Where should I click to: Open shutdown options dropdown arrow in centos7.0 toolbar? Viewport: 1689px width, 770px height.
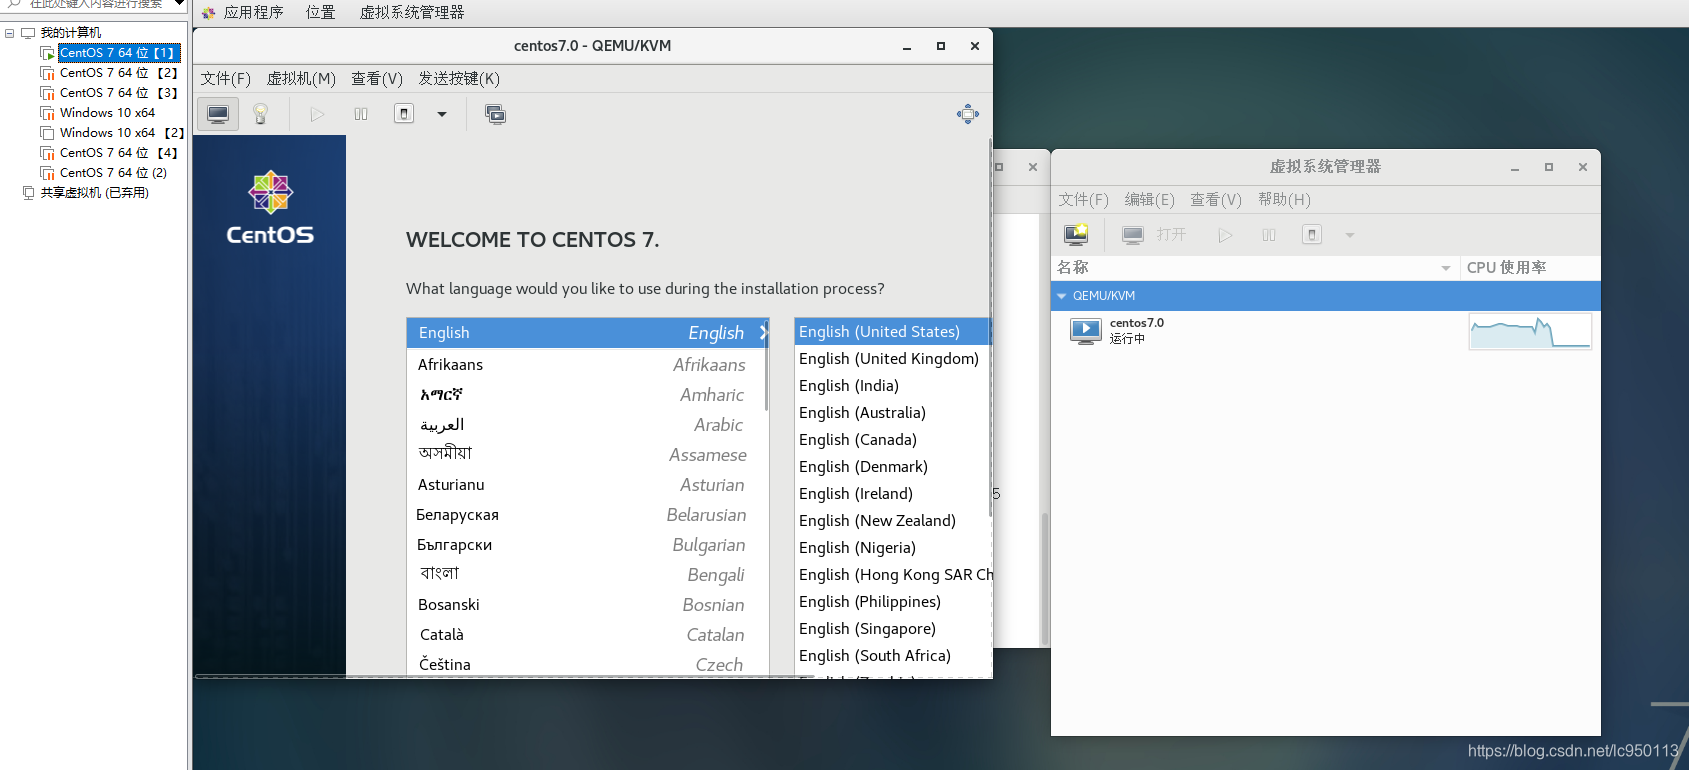[x=442, y=114]
